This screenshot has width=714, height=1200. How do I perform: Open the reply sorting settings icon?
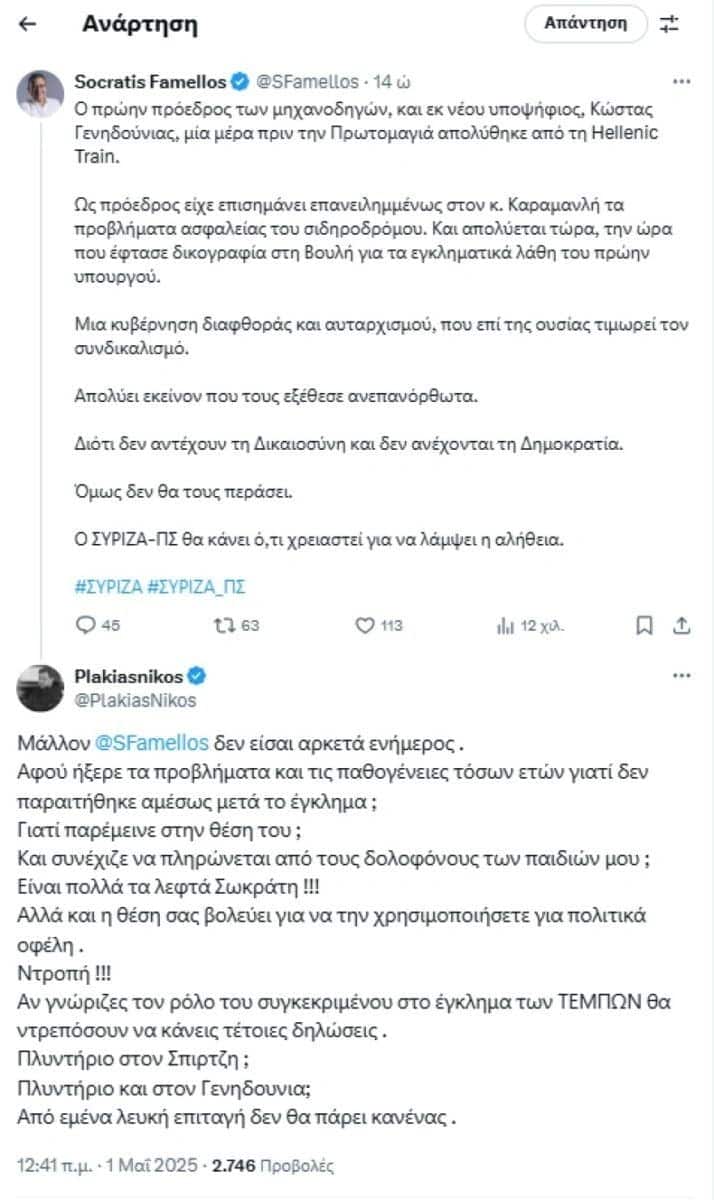tap(670, 22)
